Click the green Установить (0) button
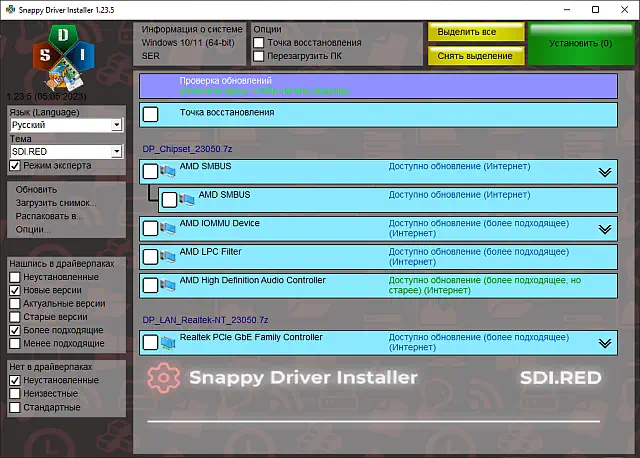 tap(581, 44)
